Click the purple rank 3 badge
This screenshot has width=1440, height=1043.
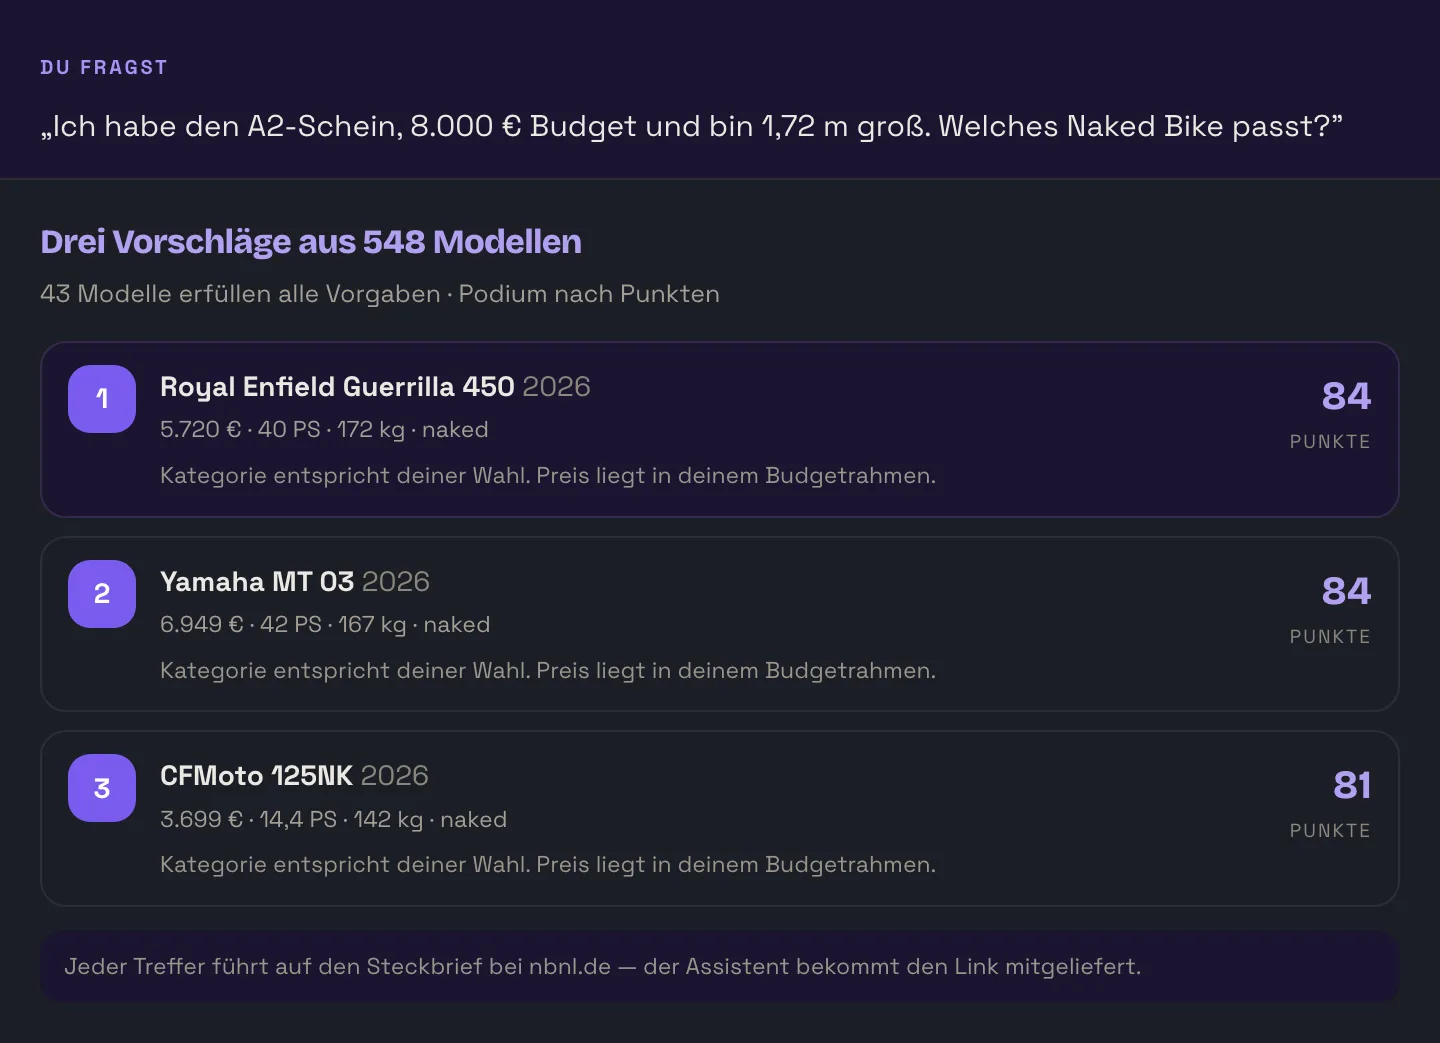pos(102,788)
